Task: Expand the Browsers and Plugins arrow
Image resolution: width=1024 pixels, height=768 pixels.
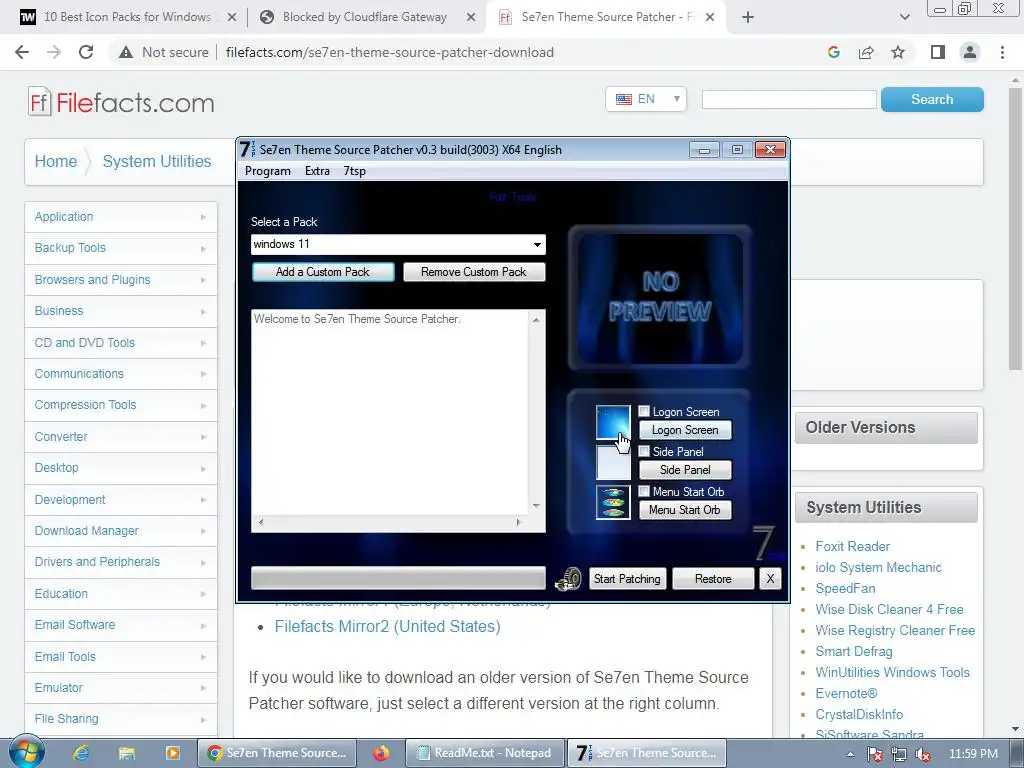Action: click(203, 280)
